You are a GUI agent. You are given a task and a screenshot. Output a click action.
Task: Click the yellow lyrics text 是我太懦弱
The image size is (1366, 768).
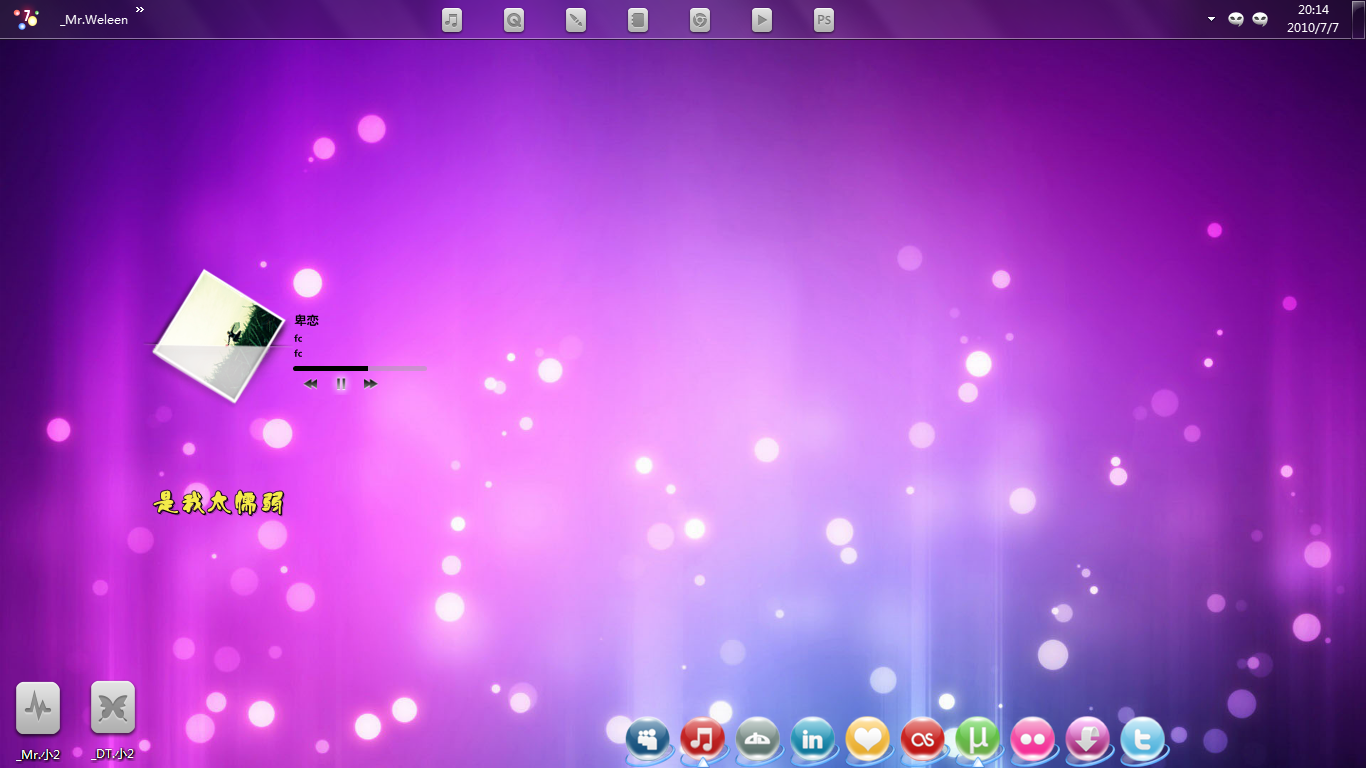coord(219,503)
